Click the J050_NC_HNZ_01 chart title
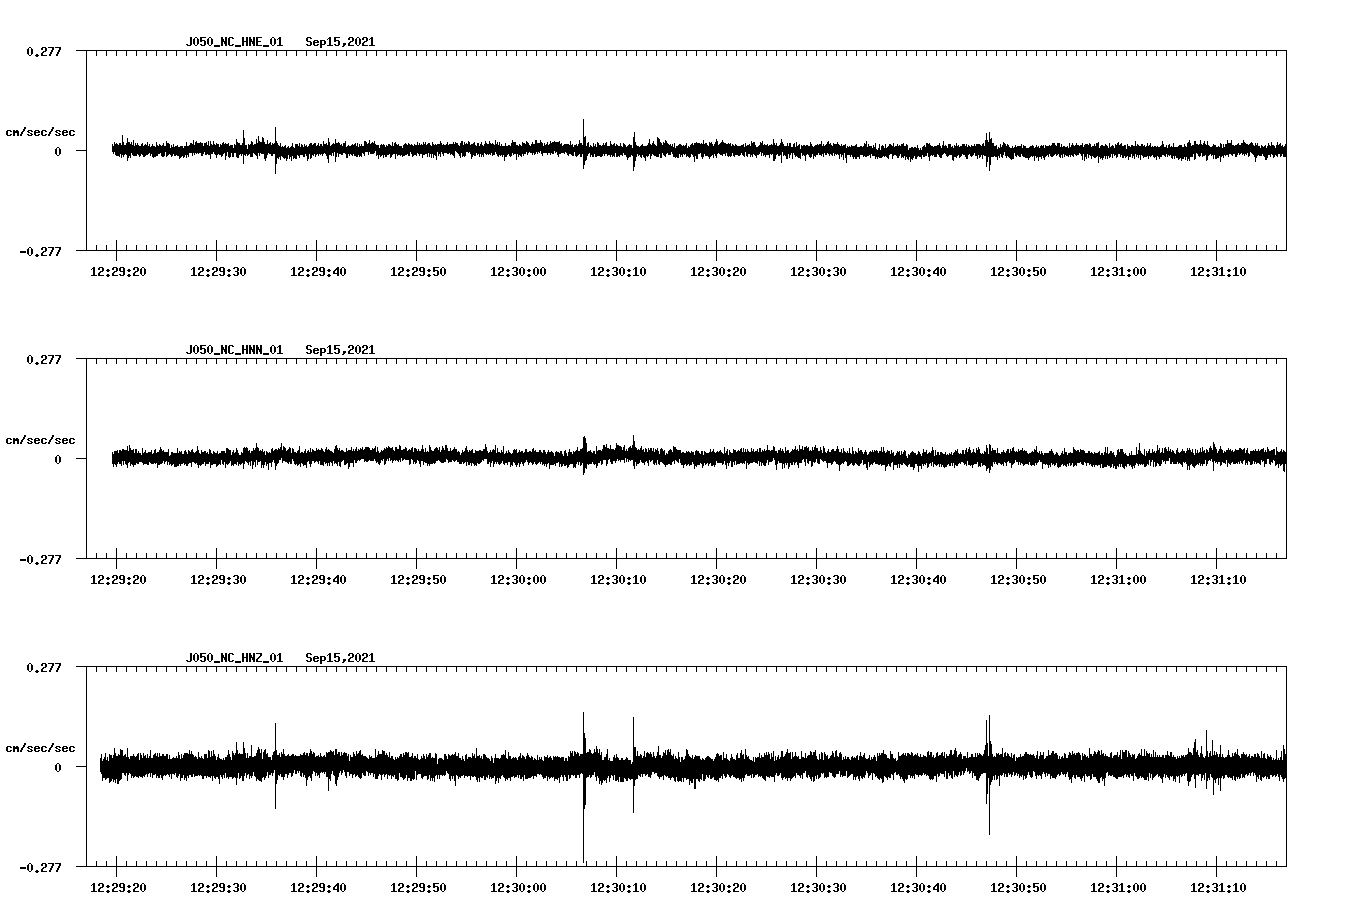 [x=234, y=658]
